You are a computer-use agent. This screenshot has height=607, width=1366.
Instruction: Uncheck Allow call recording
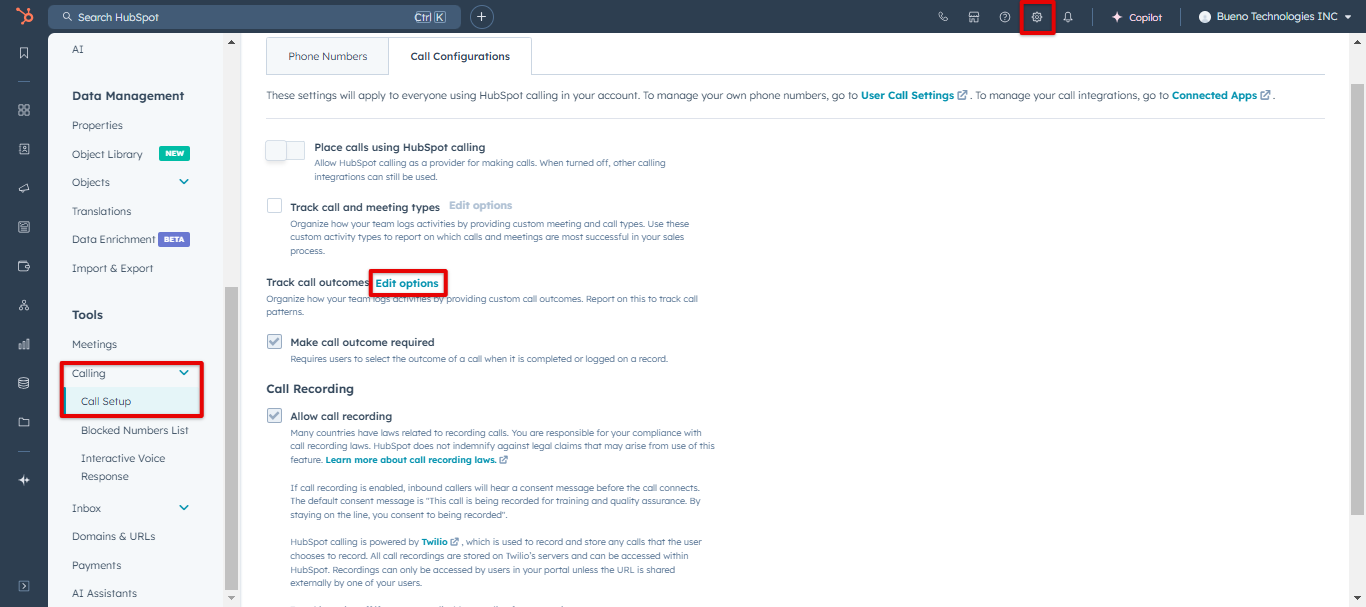[274, 416]
